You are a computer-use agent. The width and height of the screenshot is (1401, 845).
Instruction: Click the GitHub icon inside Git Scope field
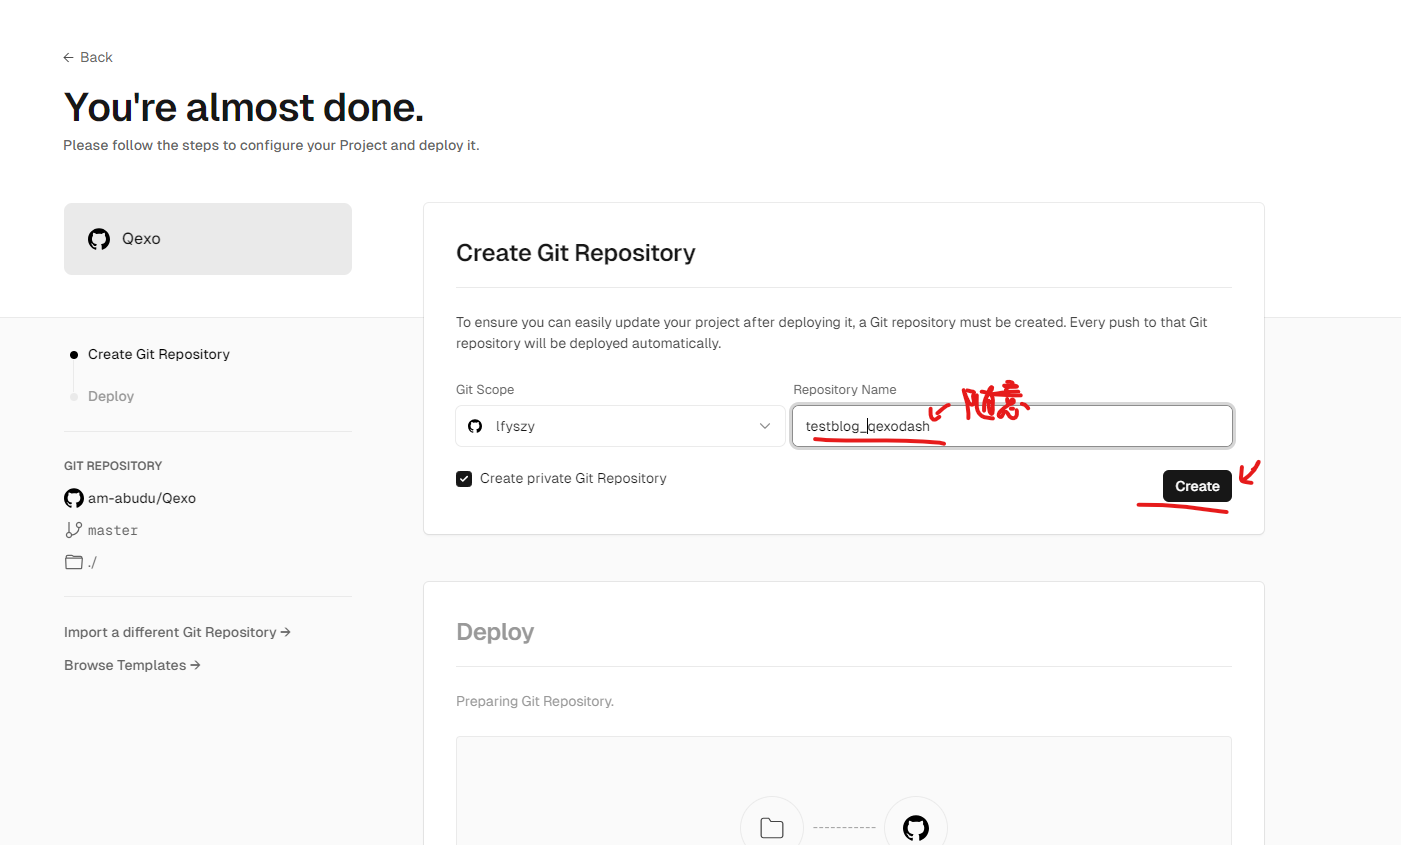475,426
